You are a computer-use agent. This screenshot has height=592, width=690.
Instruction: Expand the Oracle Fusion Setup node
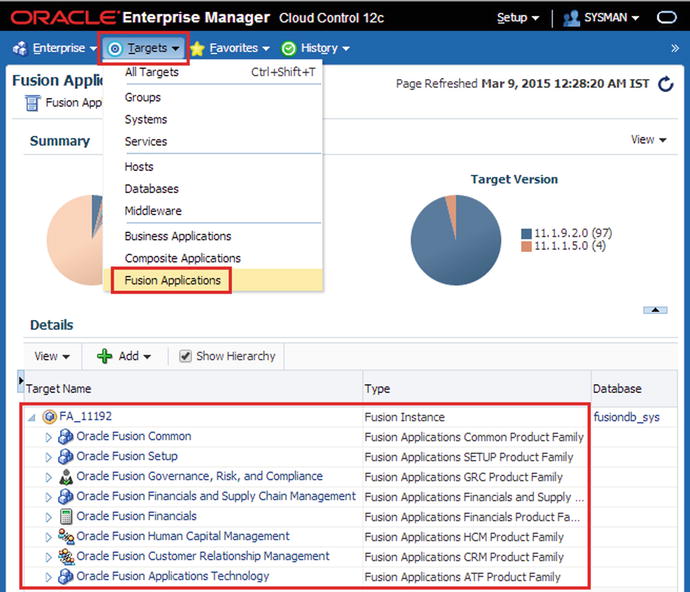[x=48, y=457]
